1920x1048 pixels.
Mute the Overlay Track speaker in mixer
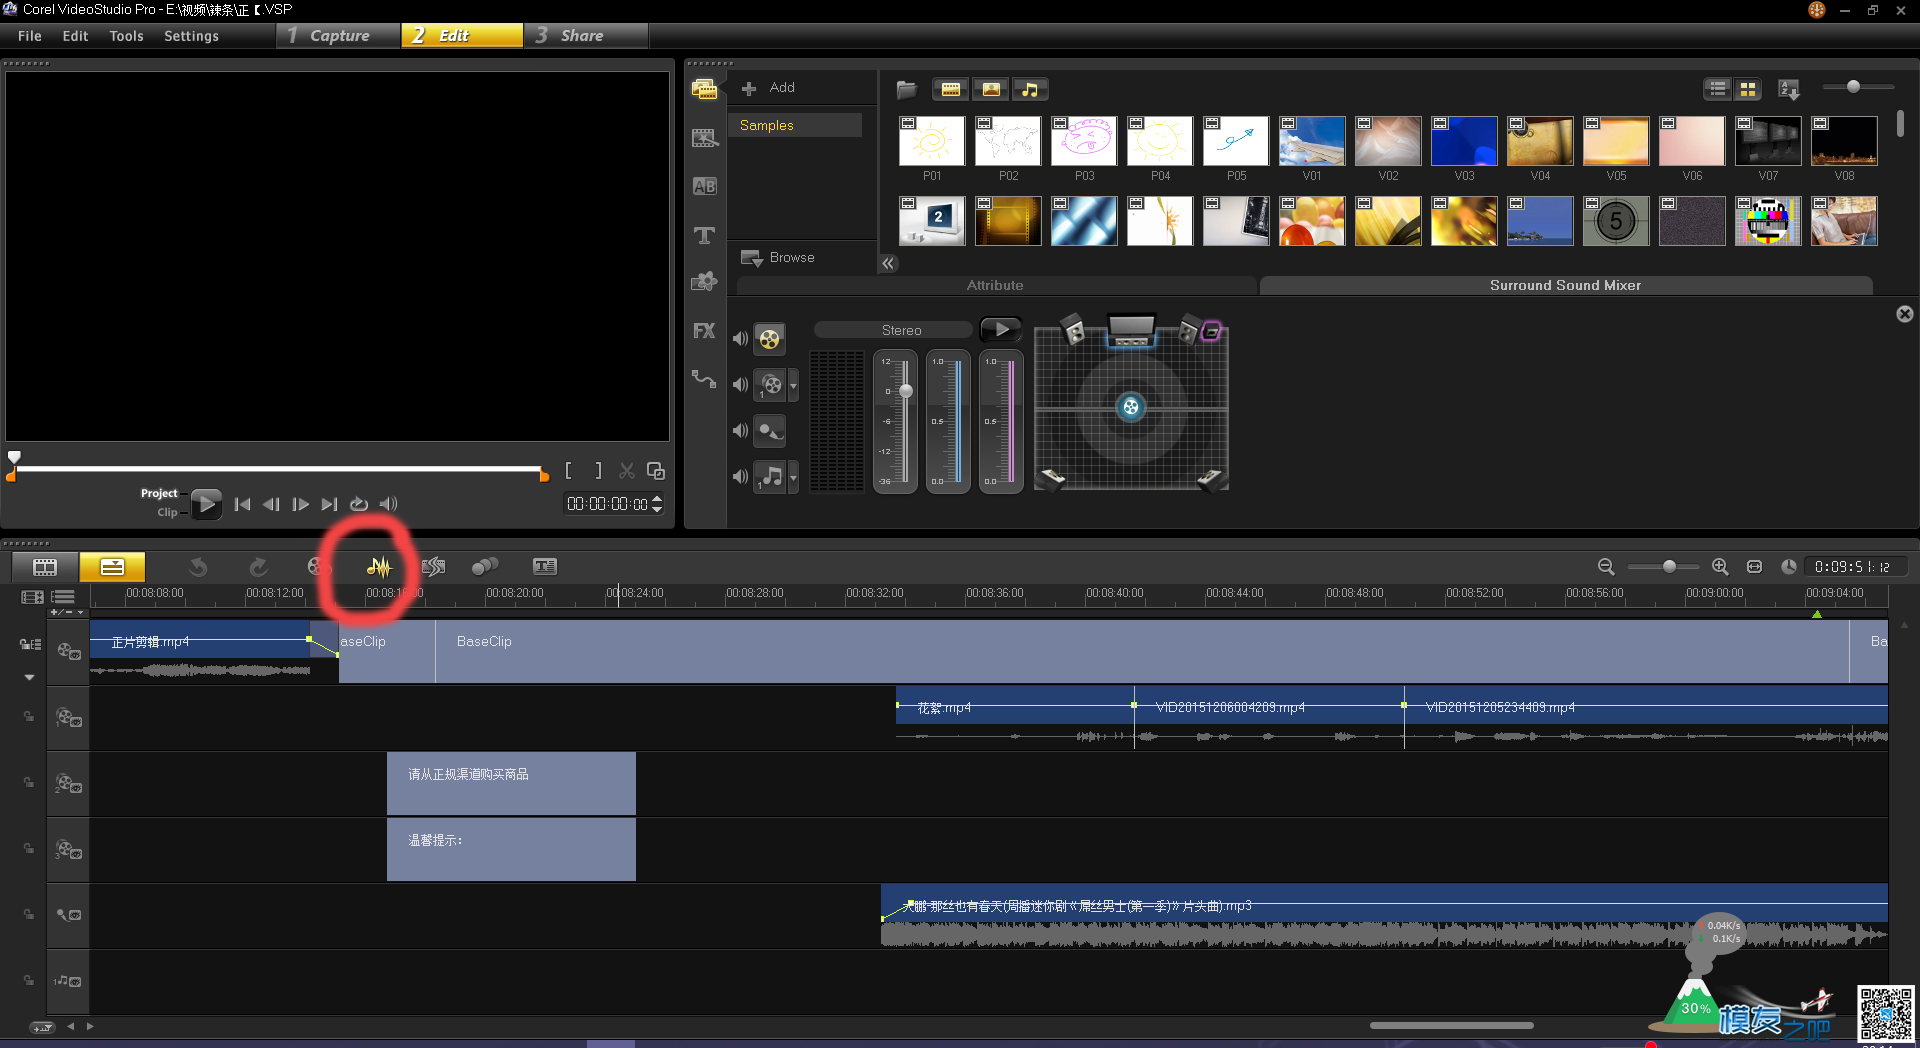click(x=740, y=385)
